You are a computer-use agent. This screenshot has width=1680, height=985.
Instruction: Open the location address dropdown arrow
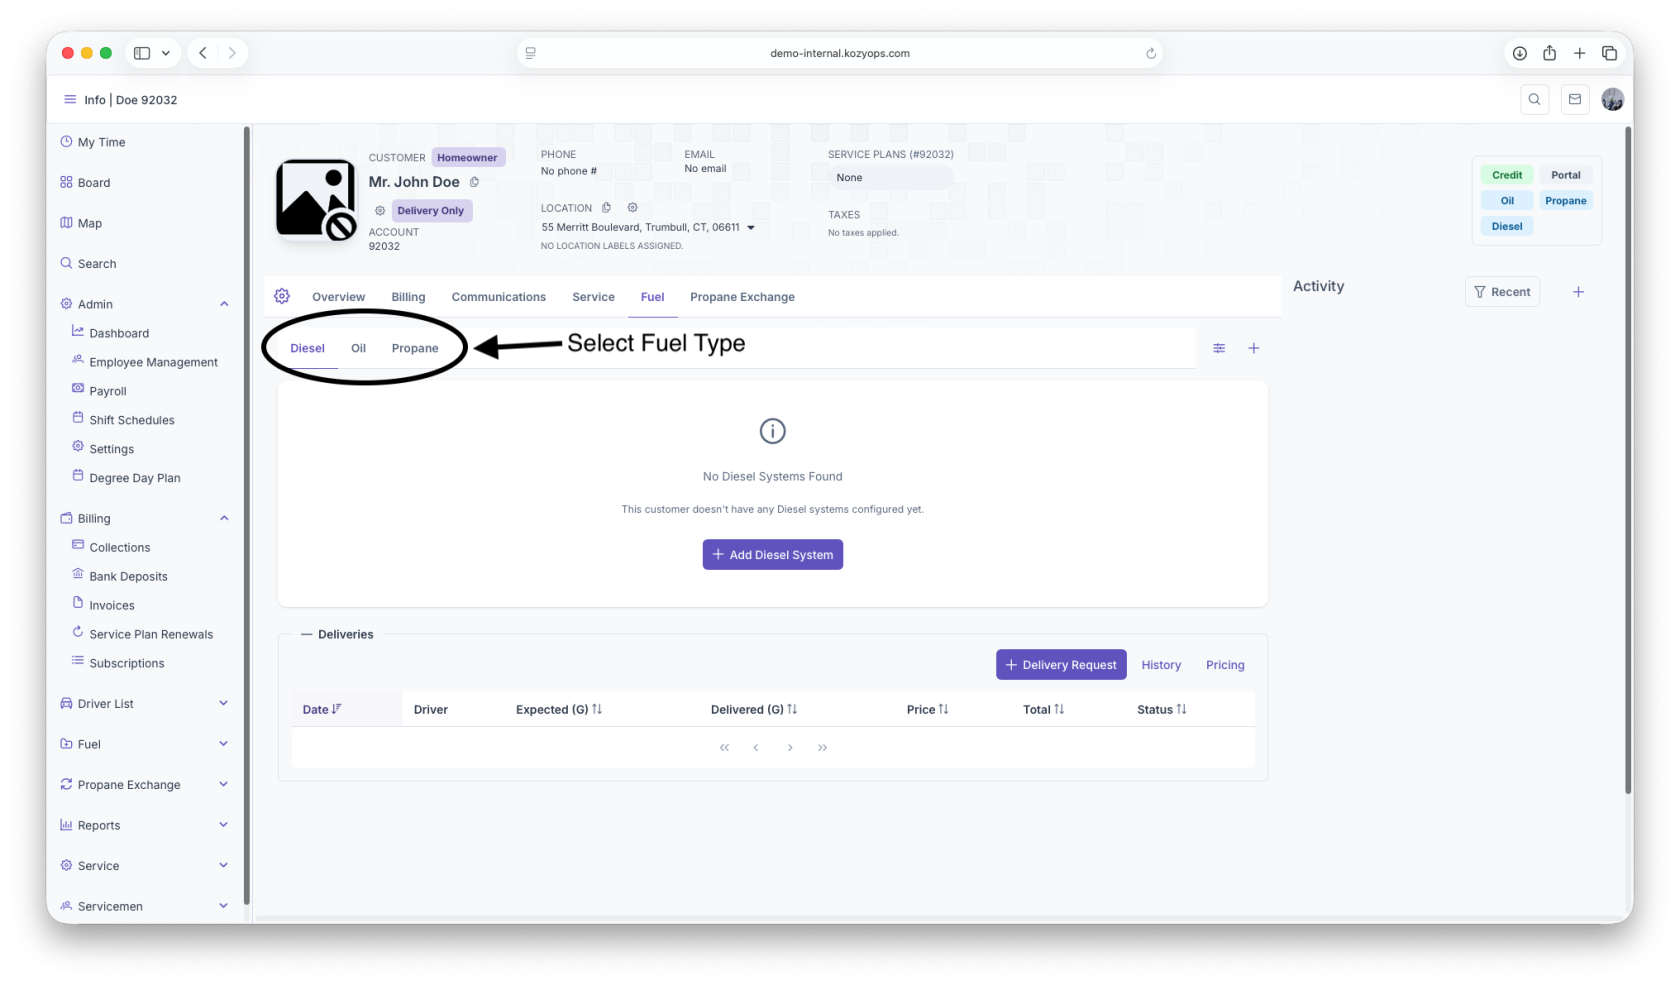tap(751, 228)
